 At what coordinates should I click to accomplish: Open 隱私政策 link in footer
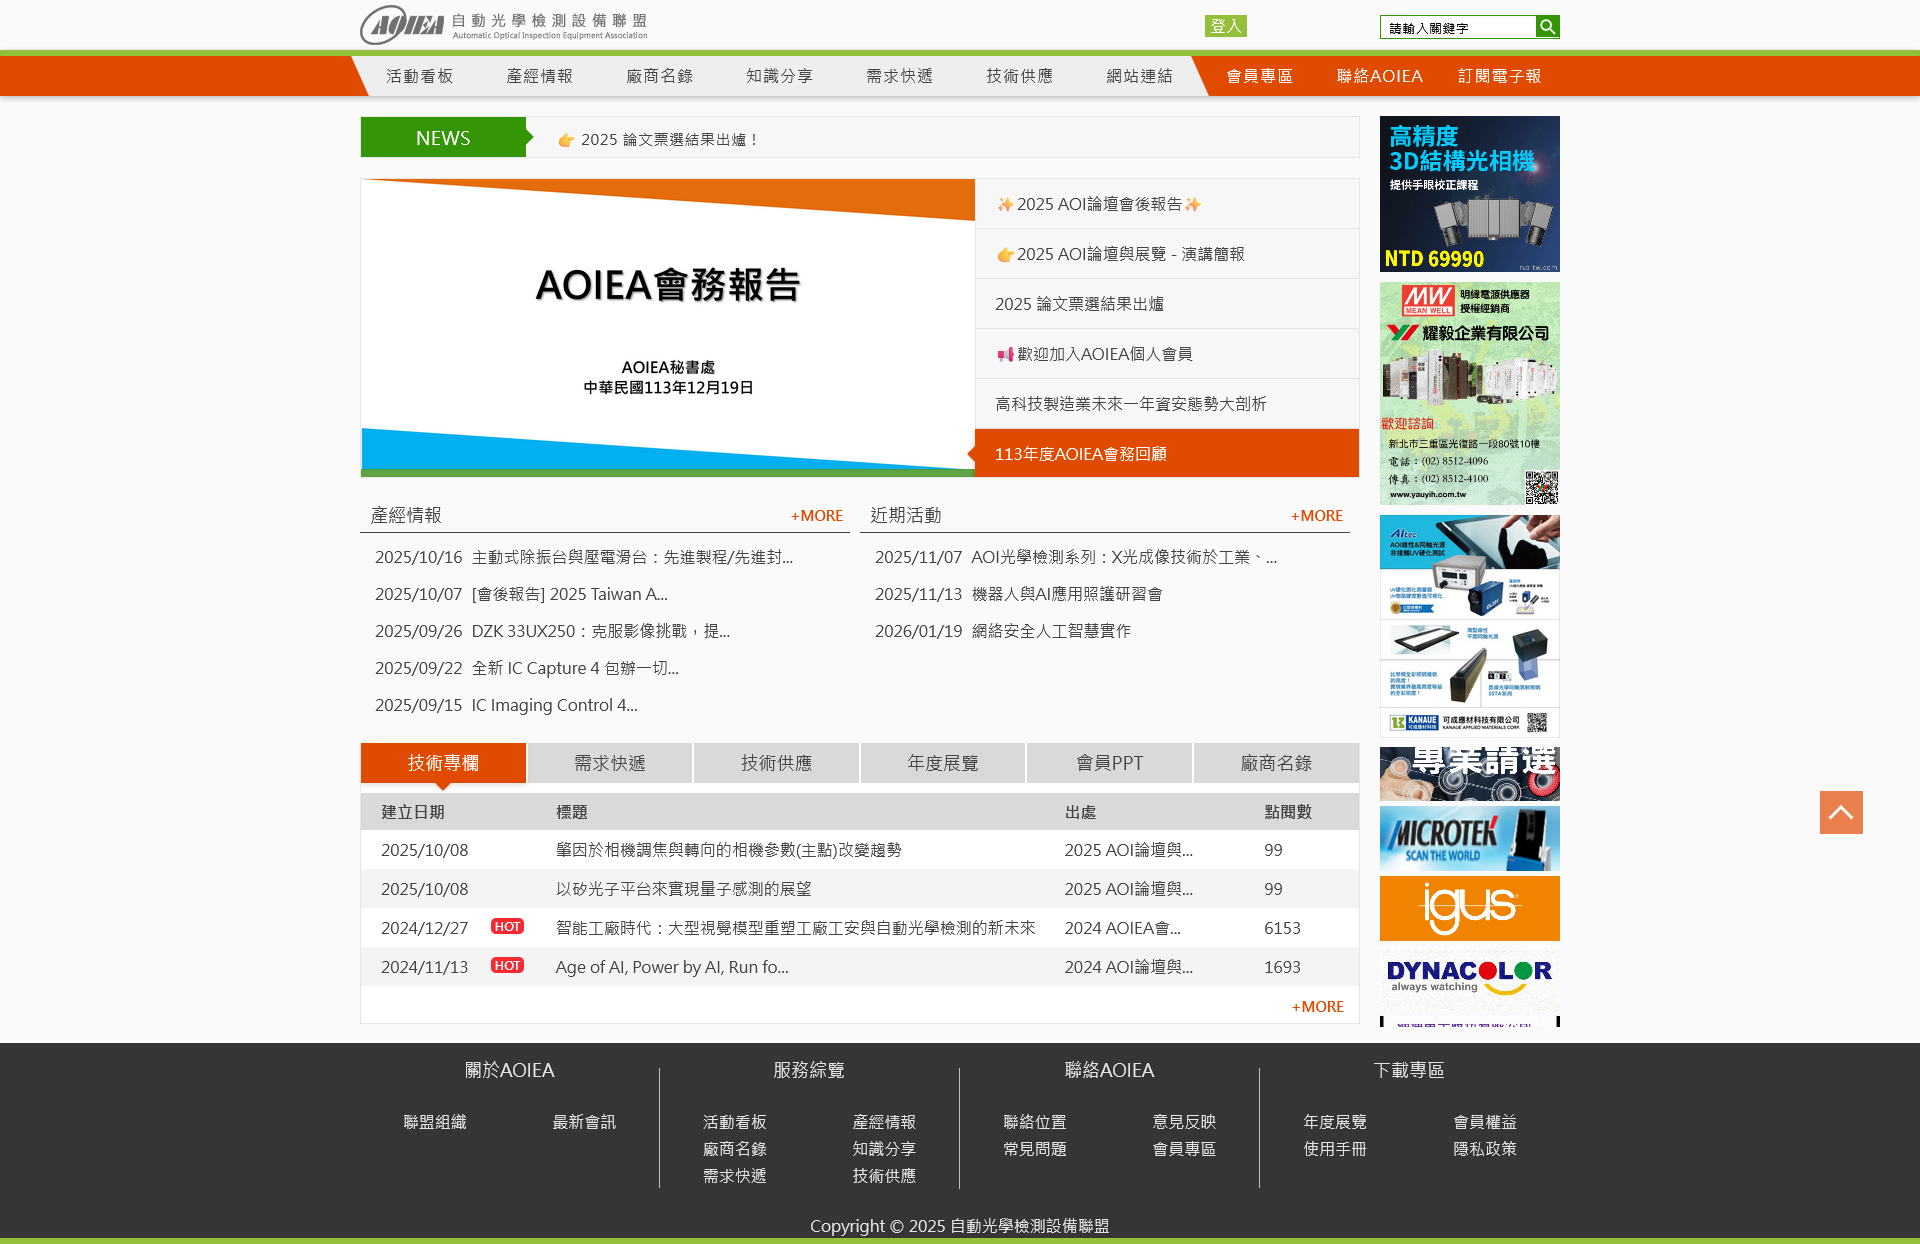1484,1149
